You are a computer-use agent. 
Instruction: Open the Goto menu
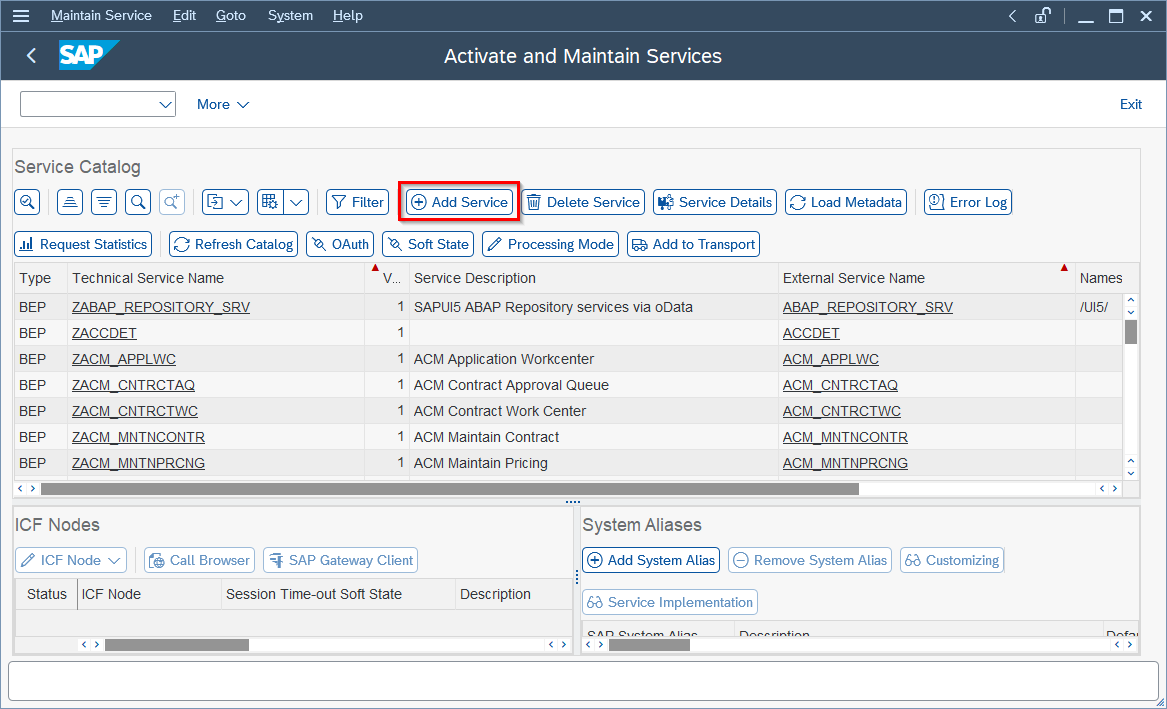coord(230,15)
